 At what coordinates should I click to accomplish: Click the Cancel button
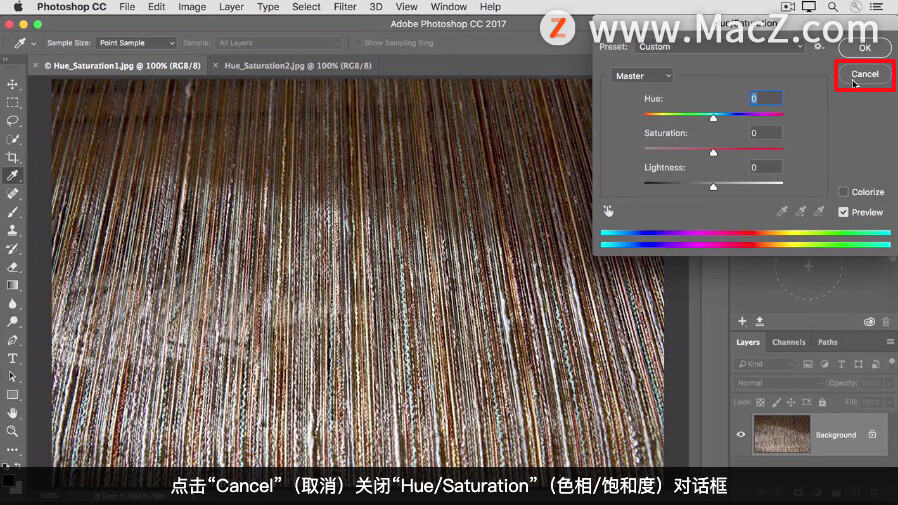pyautogui.click(x=864, y=74)
